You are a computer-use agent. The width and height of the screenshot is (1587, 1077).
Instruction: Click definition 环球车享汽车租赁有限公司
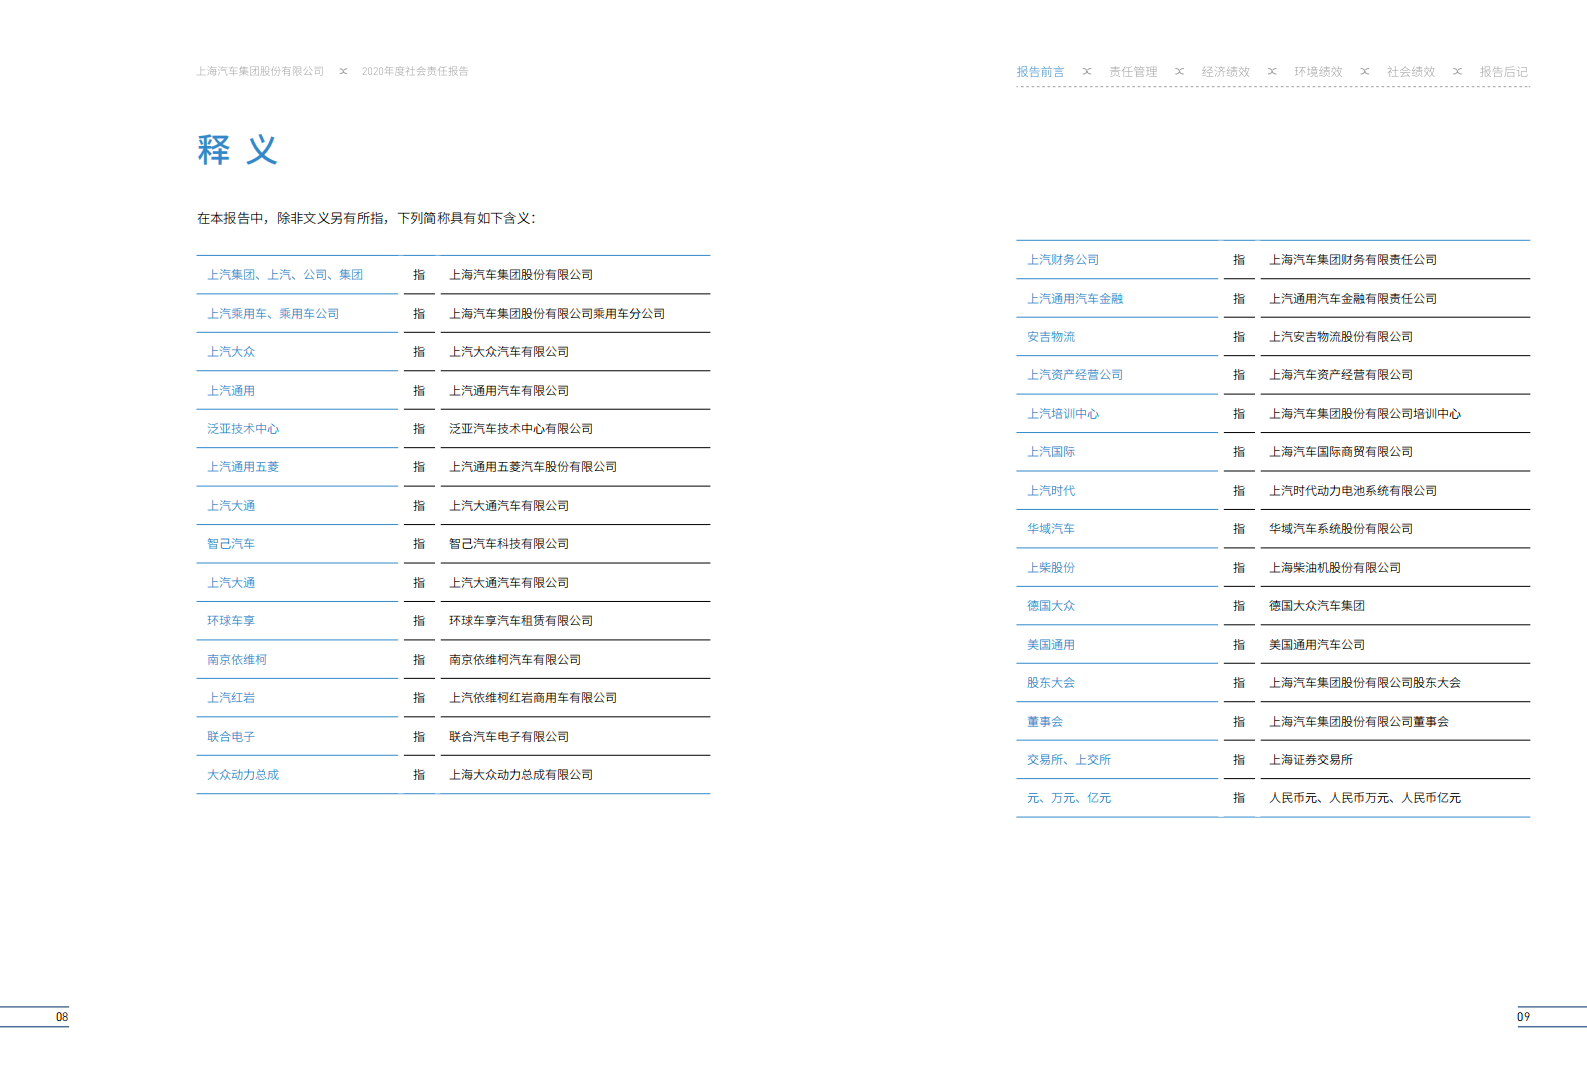click(521, 621)
